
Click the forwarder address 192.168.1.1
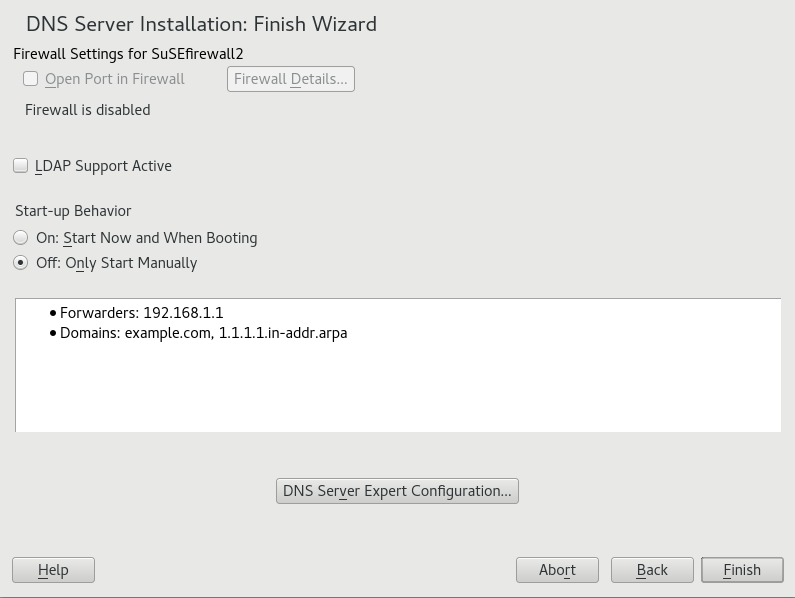(x=183, y=313)
